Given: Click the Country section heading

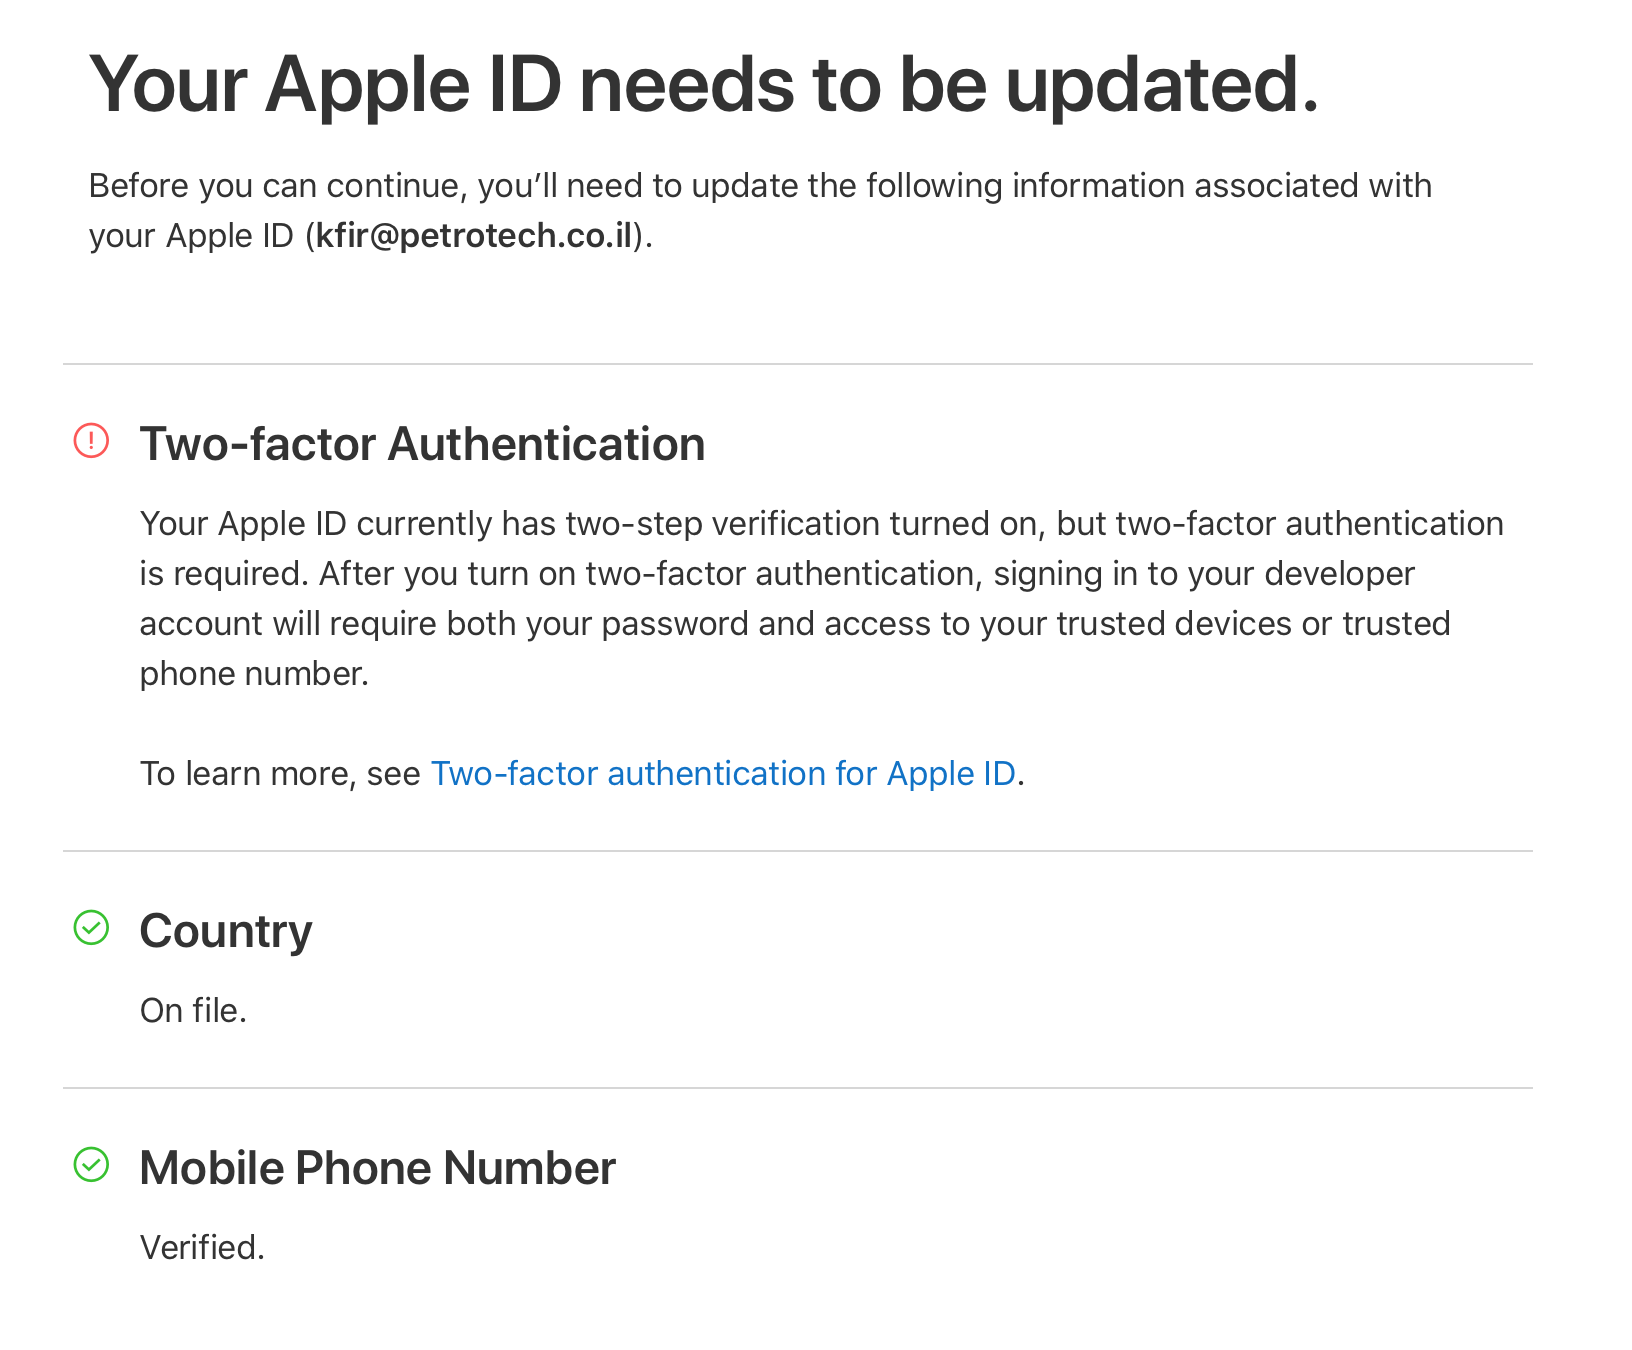Looking at the screenshot, I should click(x=226, y=931).
